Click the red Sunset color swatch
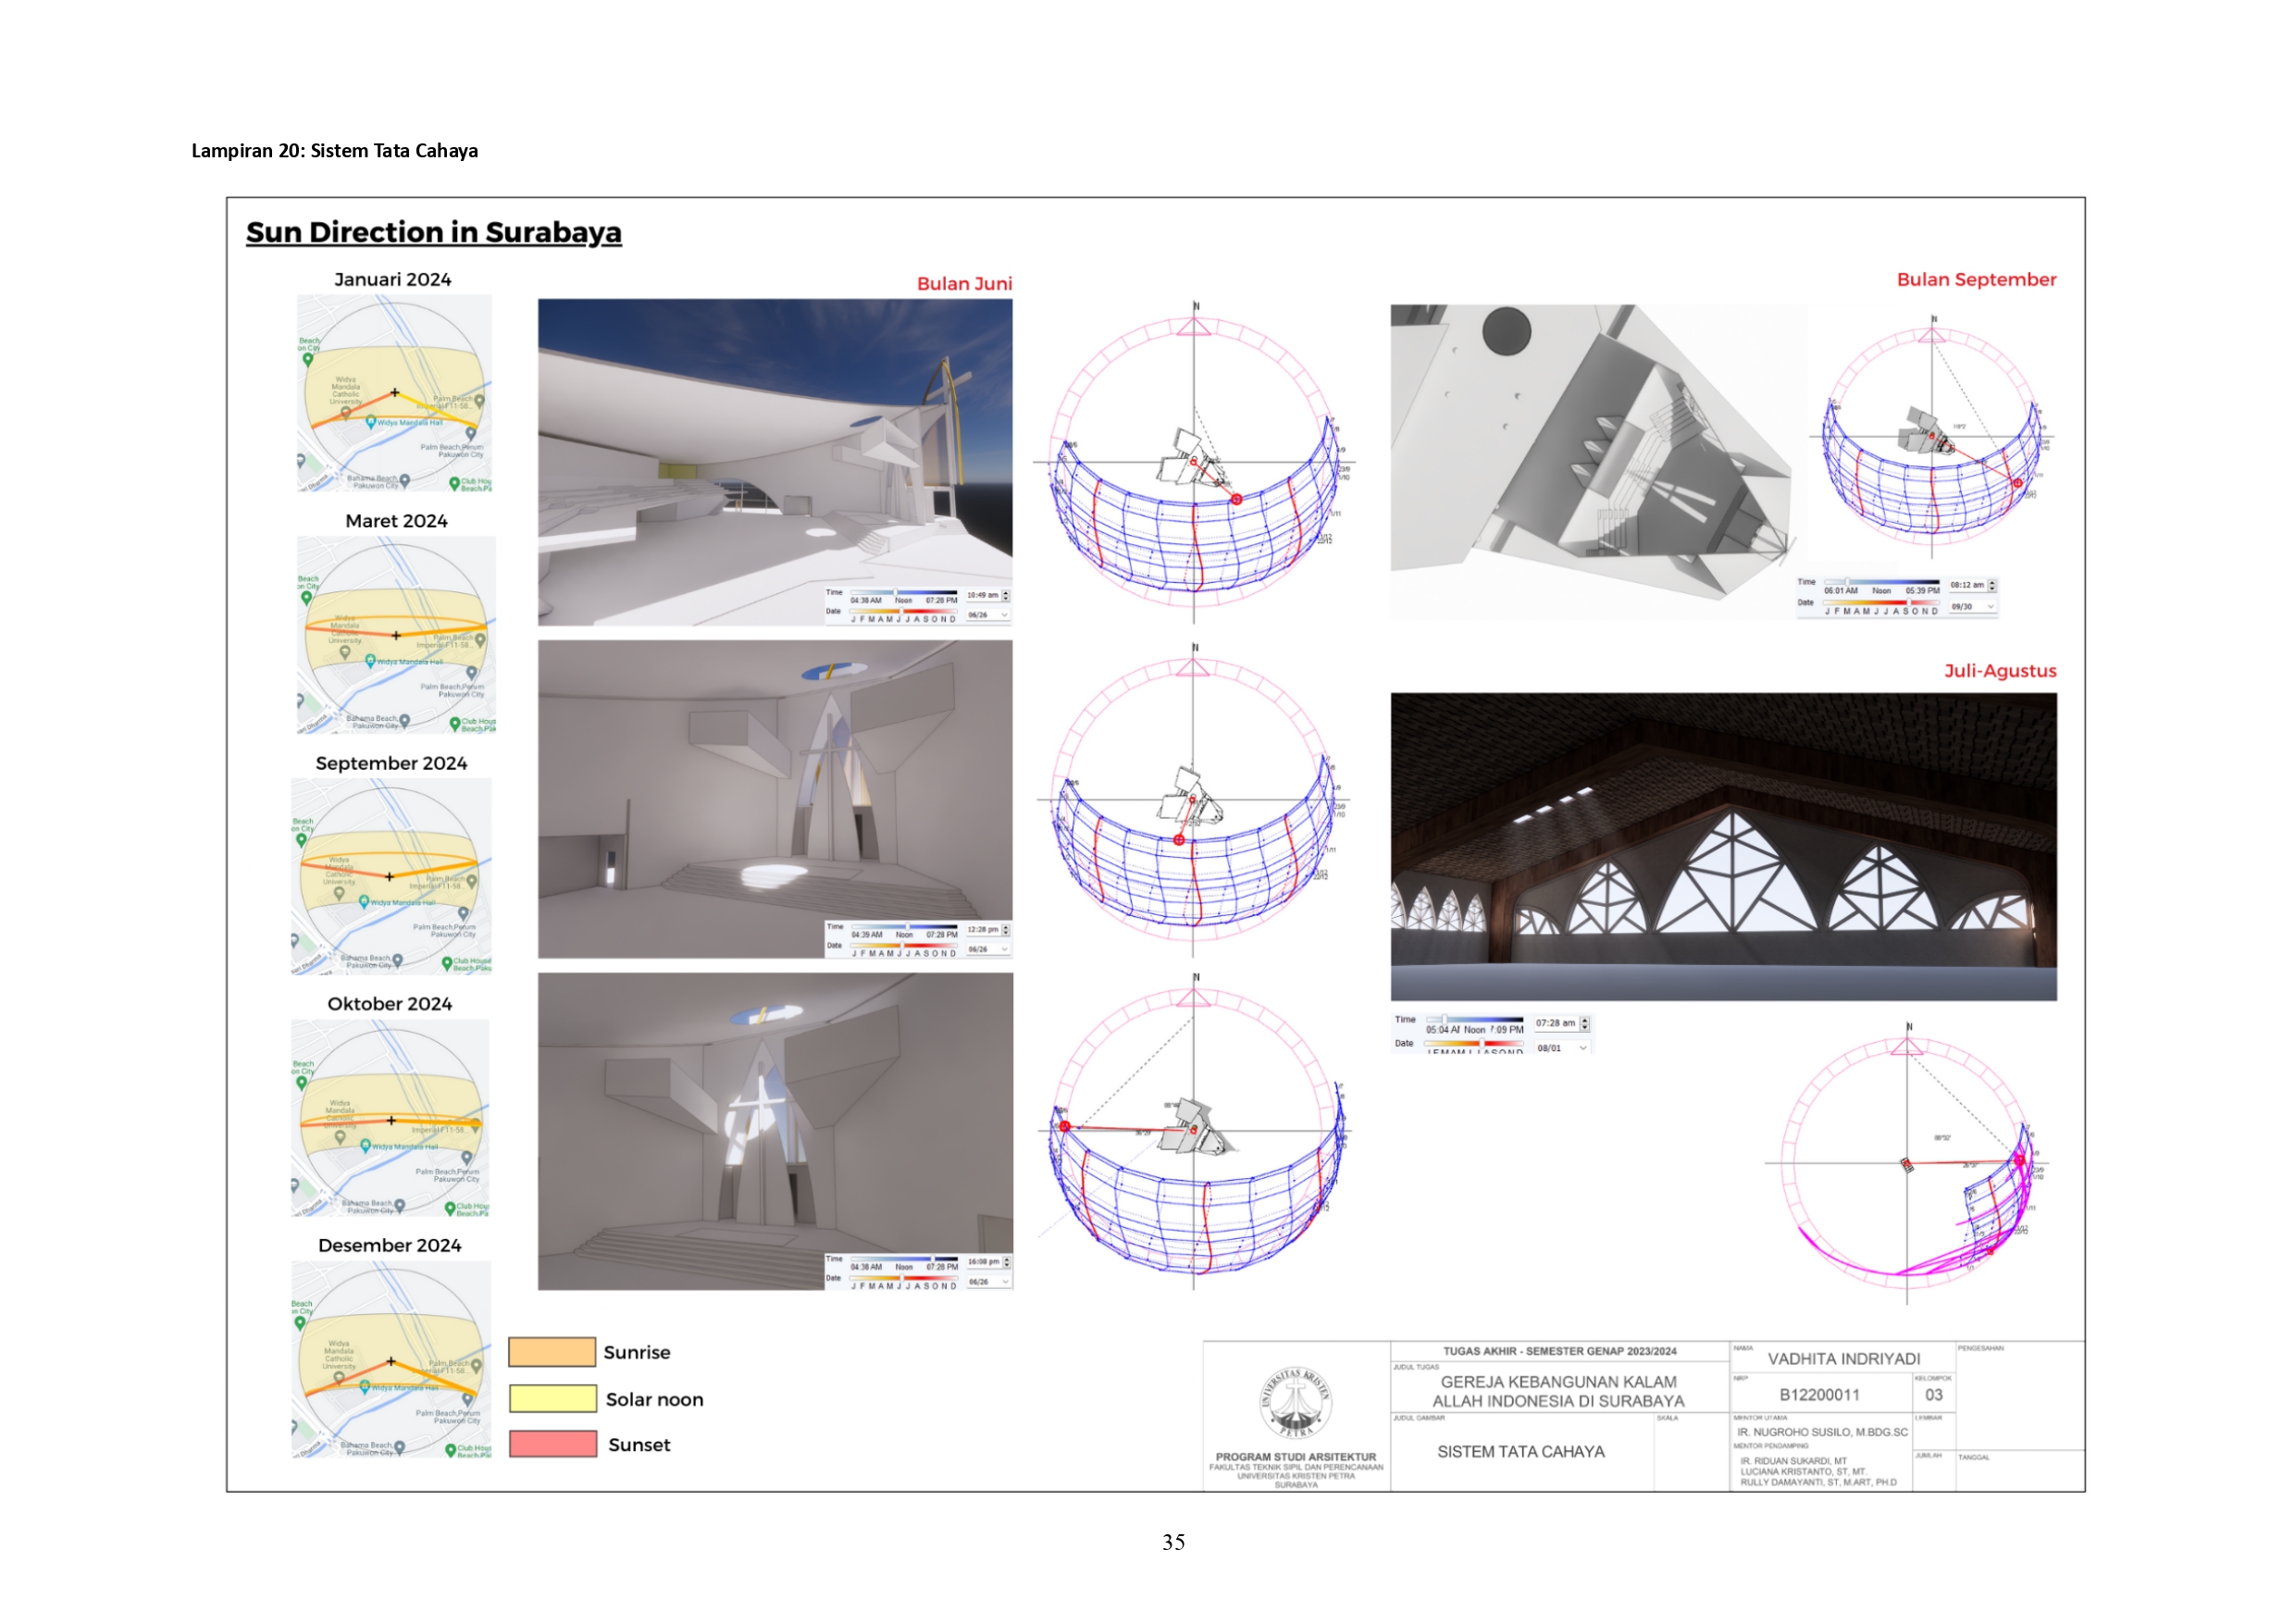The width and height of the screenshot is (2295, 1624). point(552,1444)
